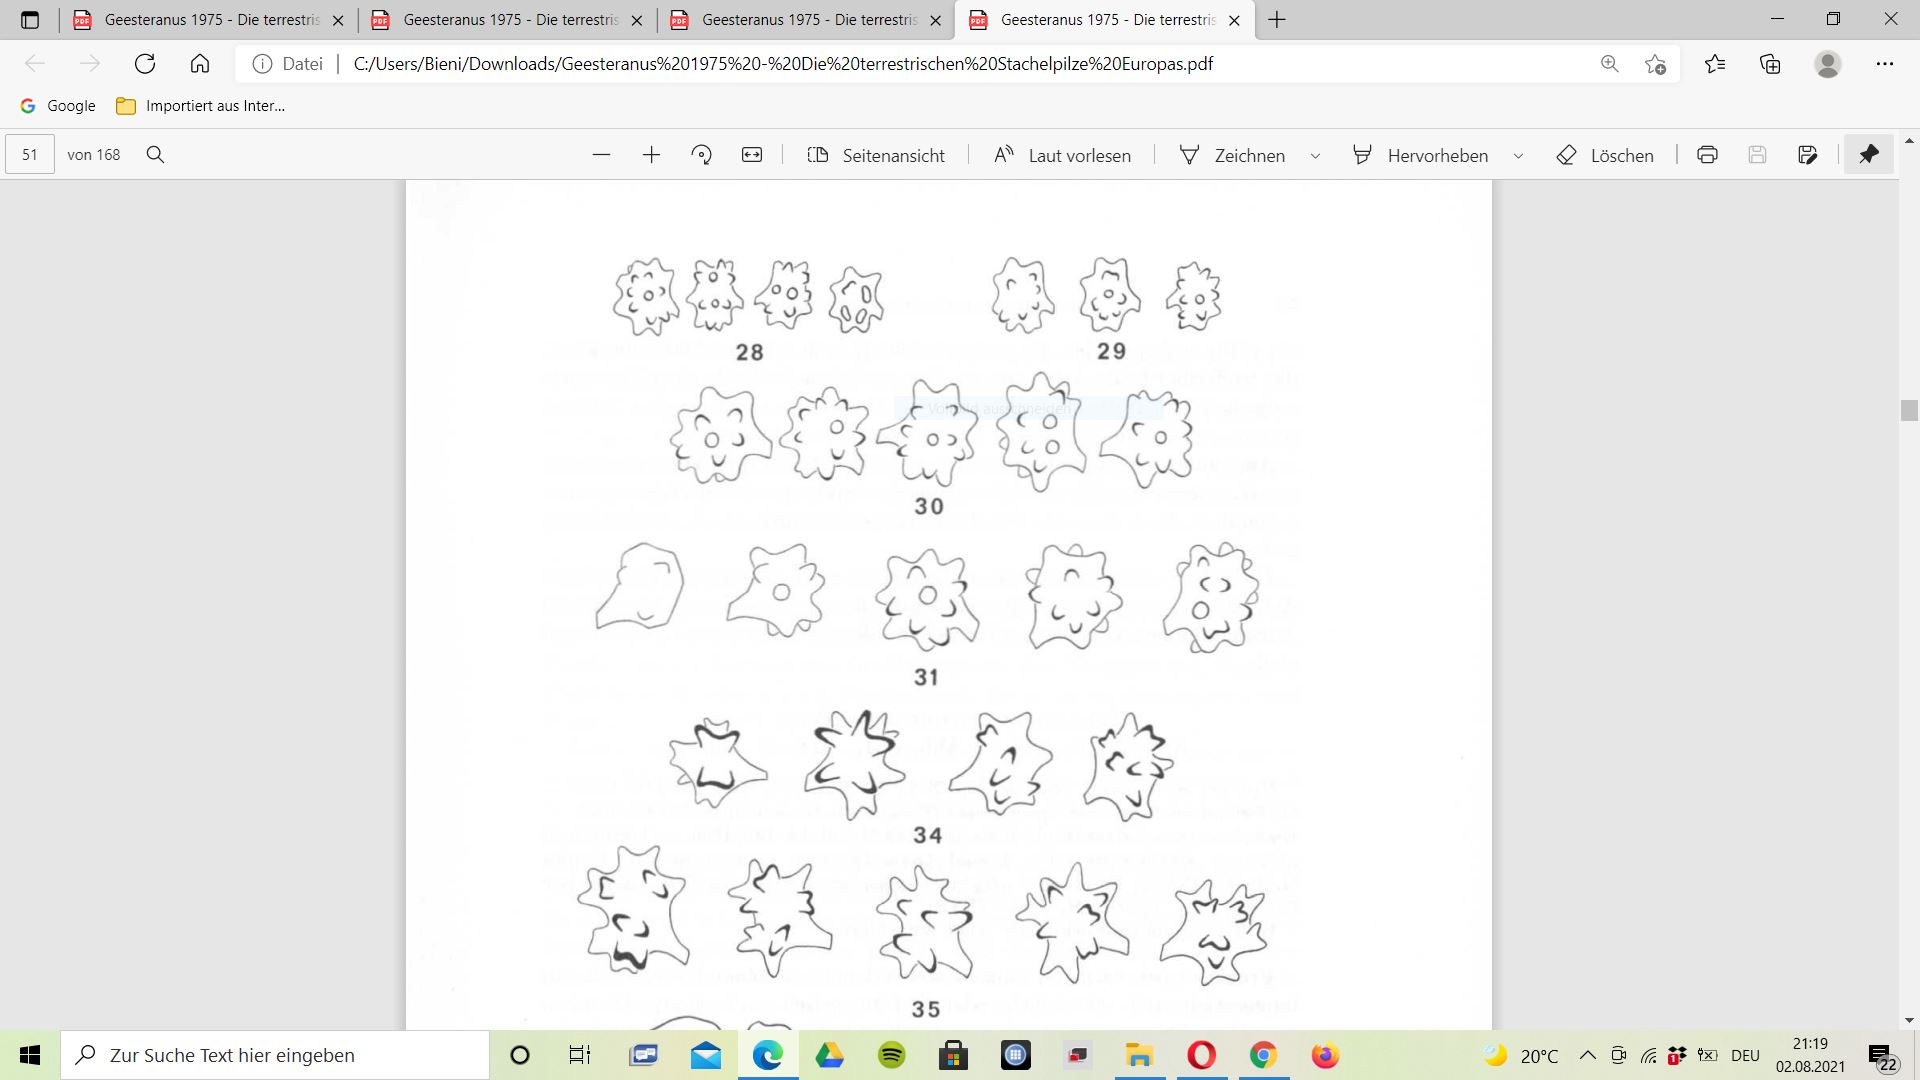This screenshot has width=1920, height=1080.
Task: Open a new browser tab
Action: click(1277, 20)
